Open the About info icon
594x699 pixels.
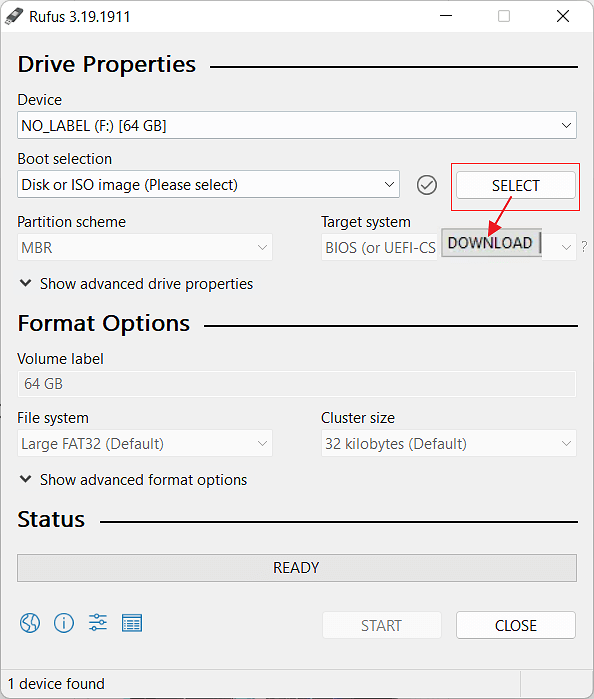64,623
